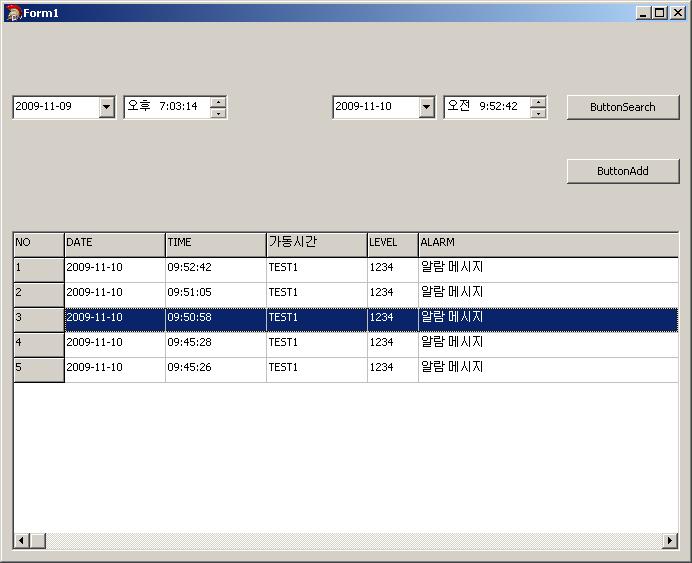Open the start date dropdown 2009-11-09
This screenshot has width=692, height=563.
click(x=107, y=107)
